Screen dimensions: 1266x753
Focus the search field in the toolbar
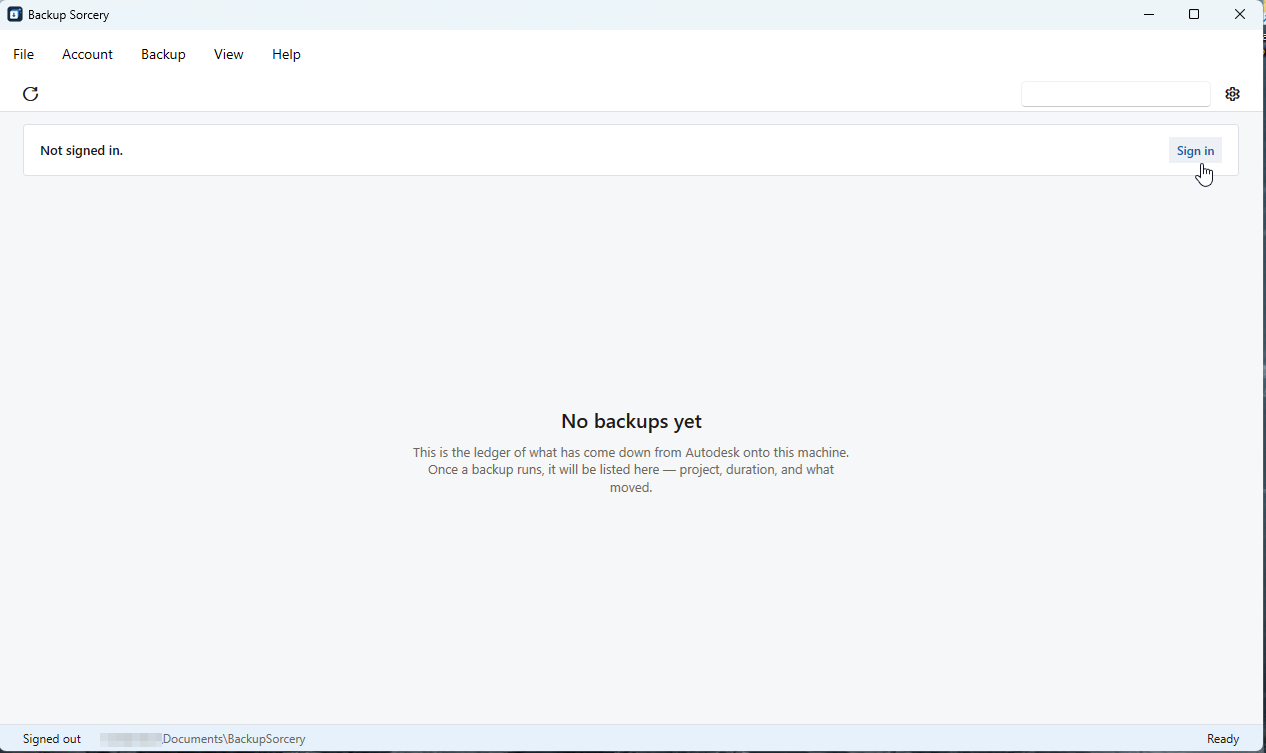click(x=1116, y=94)
